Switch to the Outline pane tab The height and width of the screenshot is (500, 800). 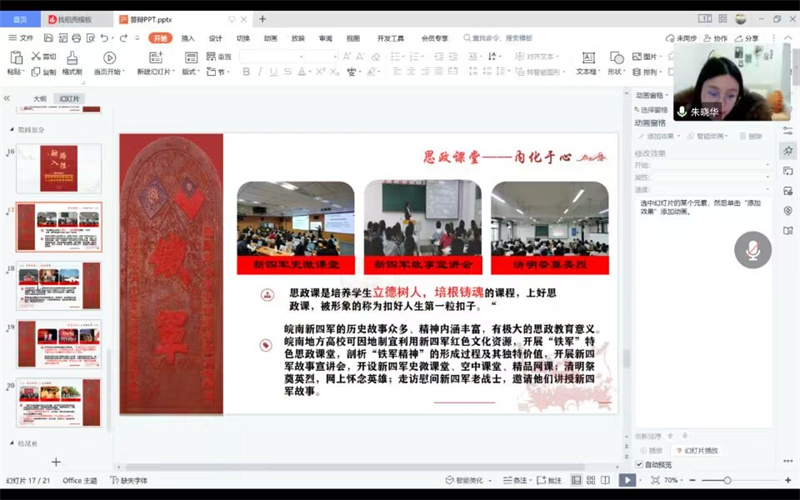coord(40,99)
